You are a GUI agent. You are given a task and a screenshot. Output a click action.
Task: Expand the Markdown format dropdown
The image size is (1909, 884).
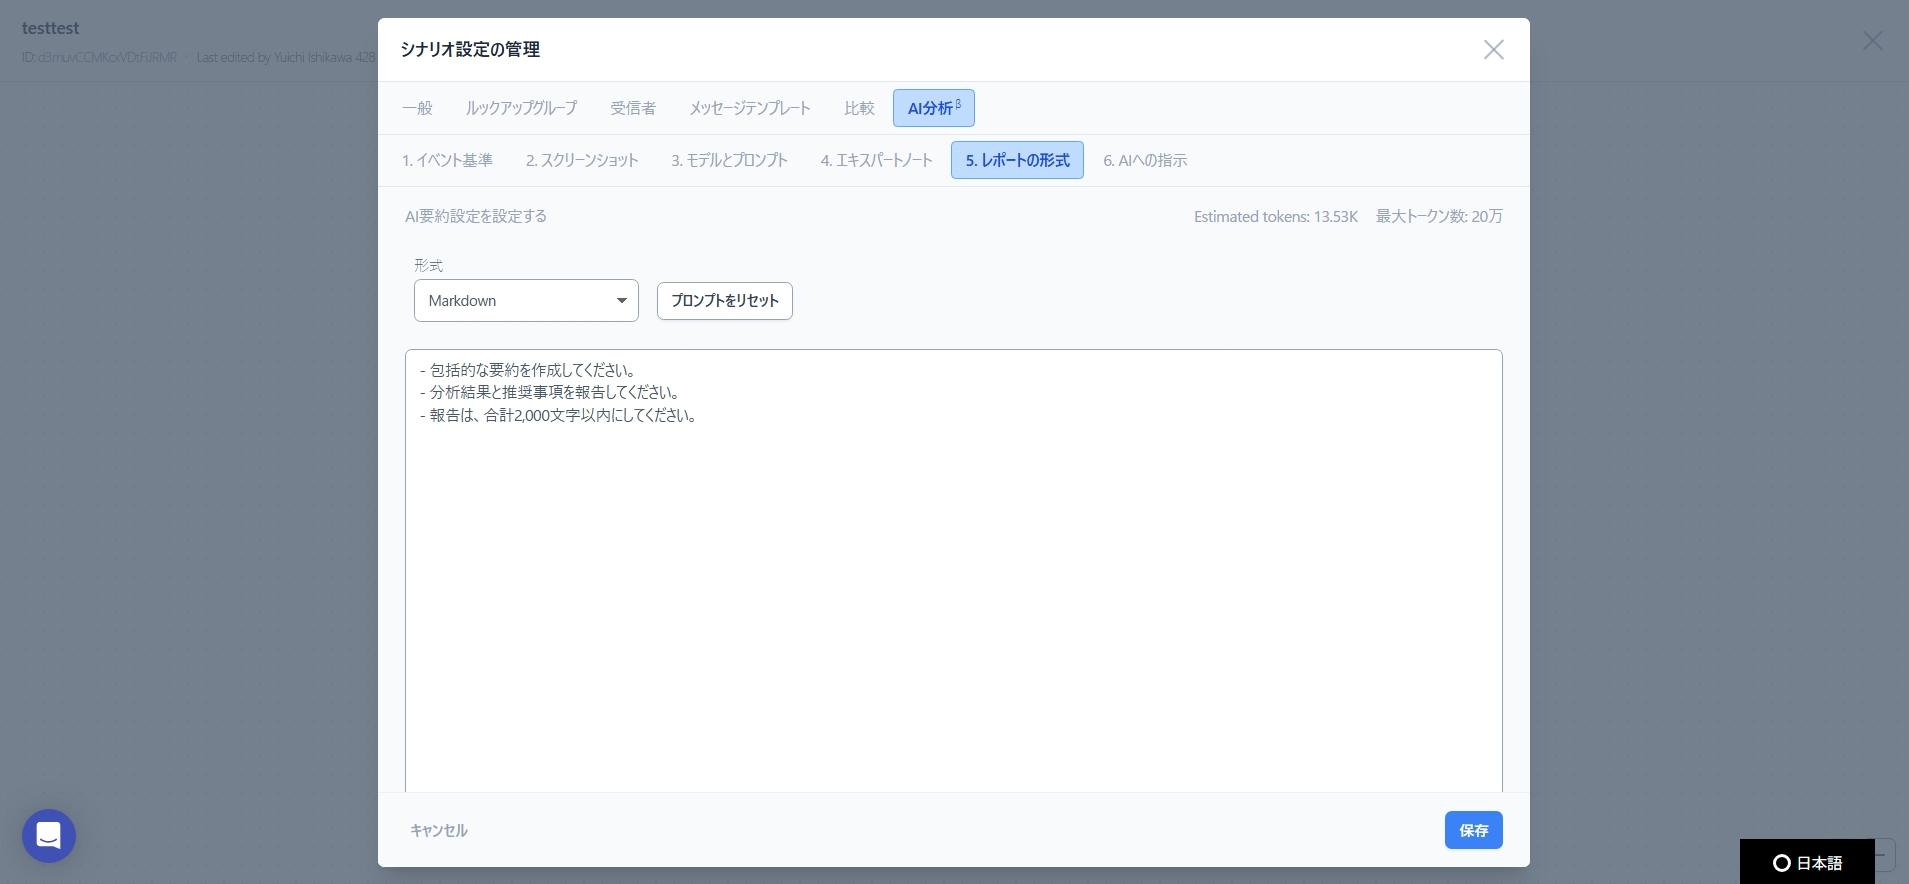(x=526, y=301)
